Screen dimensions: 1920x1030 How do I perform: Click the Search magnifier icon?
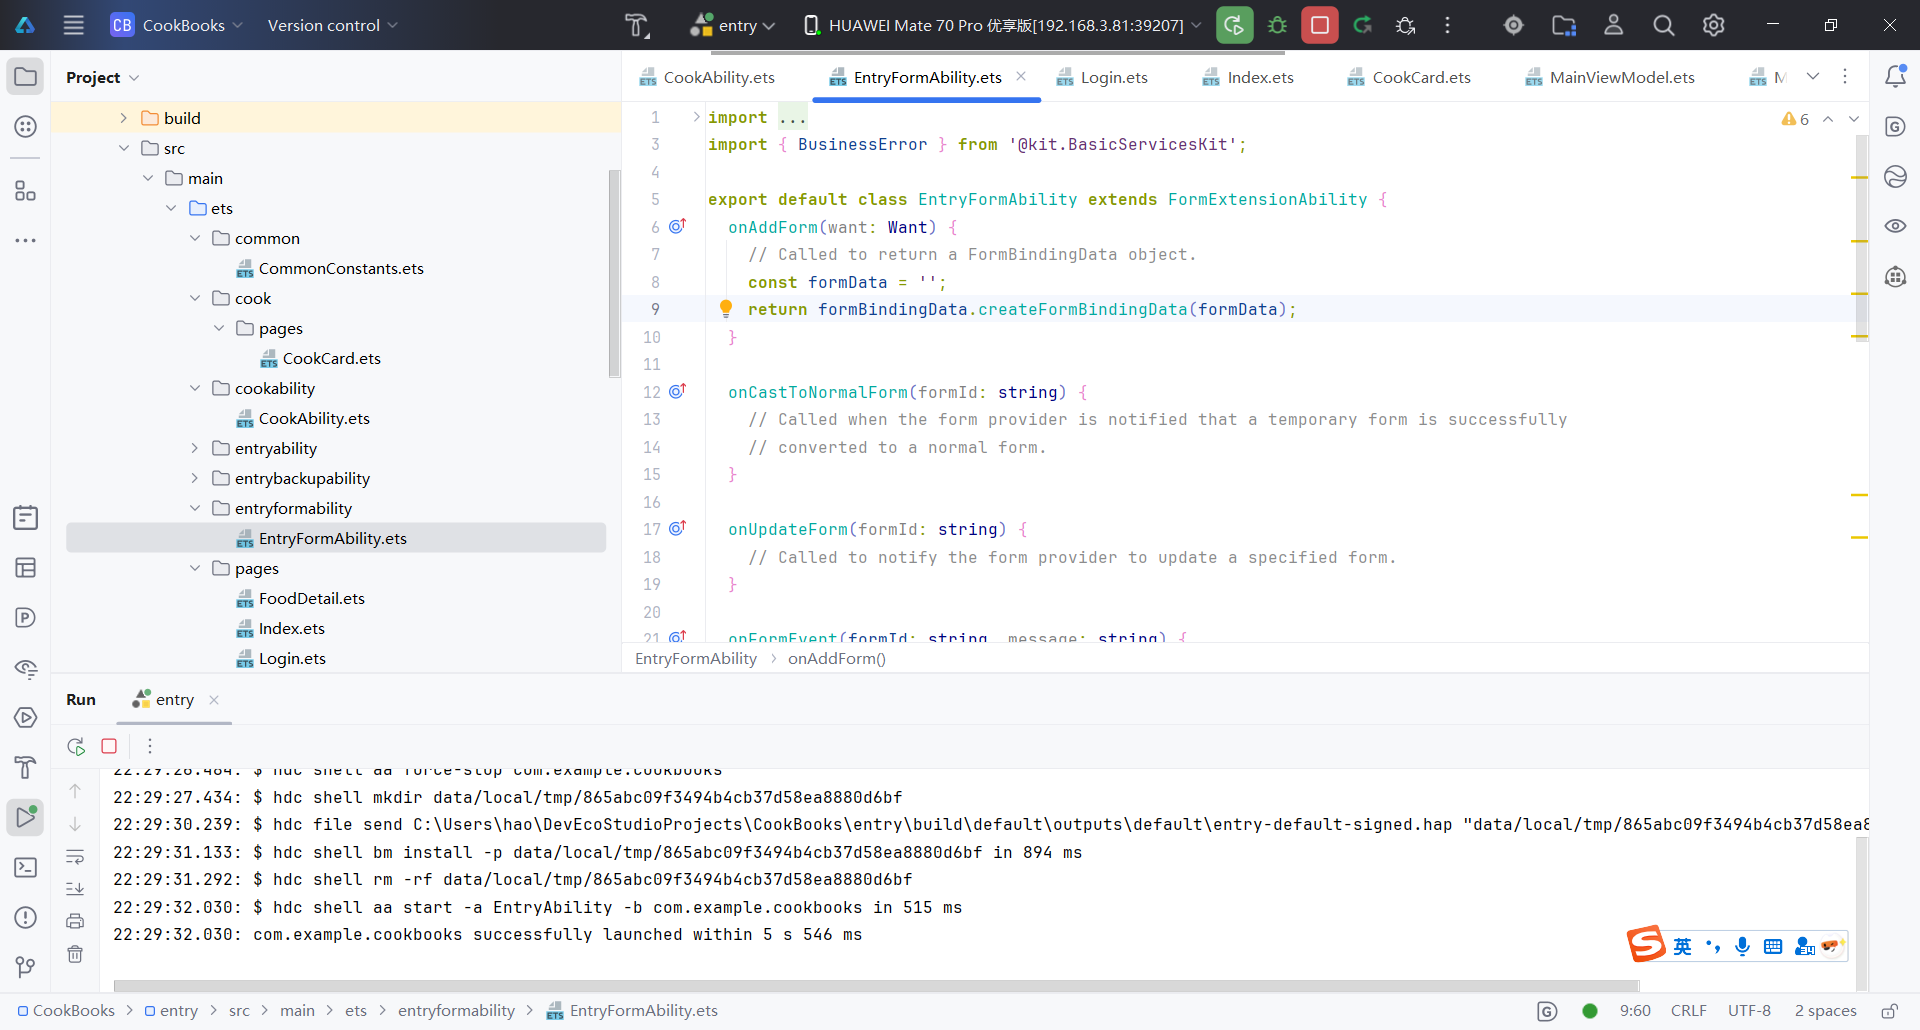click(1663, 25)
